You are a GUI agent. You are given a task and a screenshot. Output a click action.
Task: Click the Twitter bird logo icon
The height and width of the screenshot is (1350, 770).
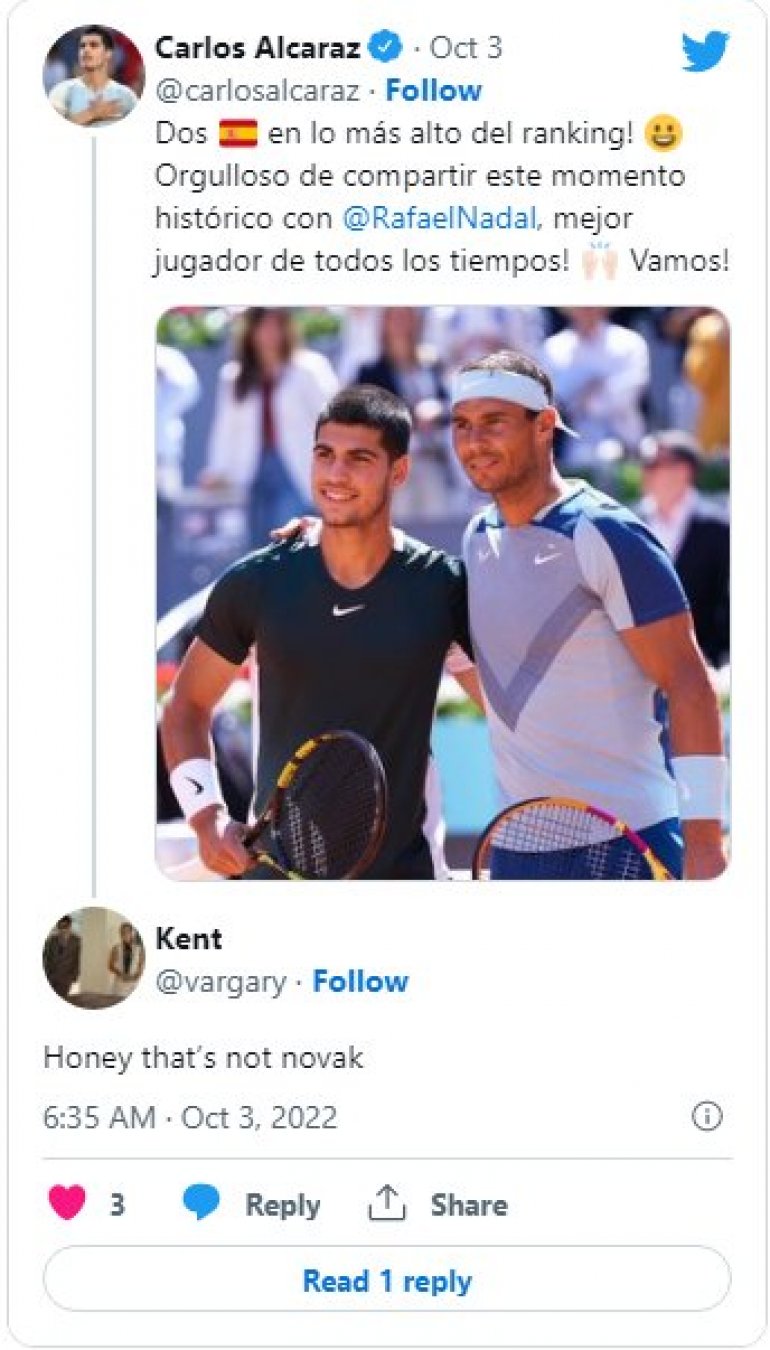(x=705, y=51)
